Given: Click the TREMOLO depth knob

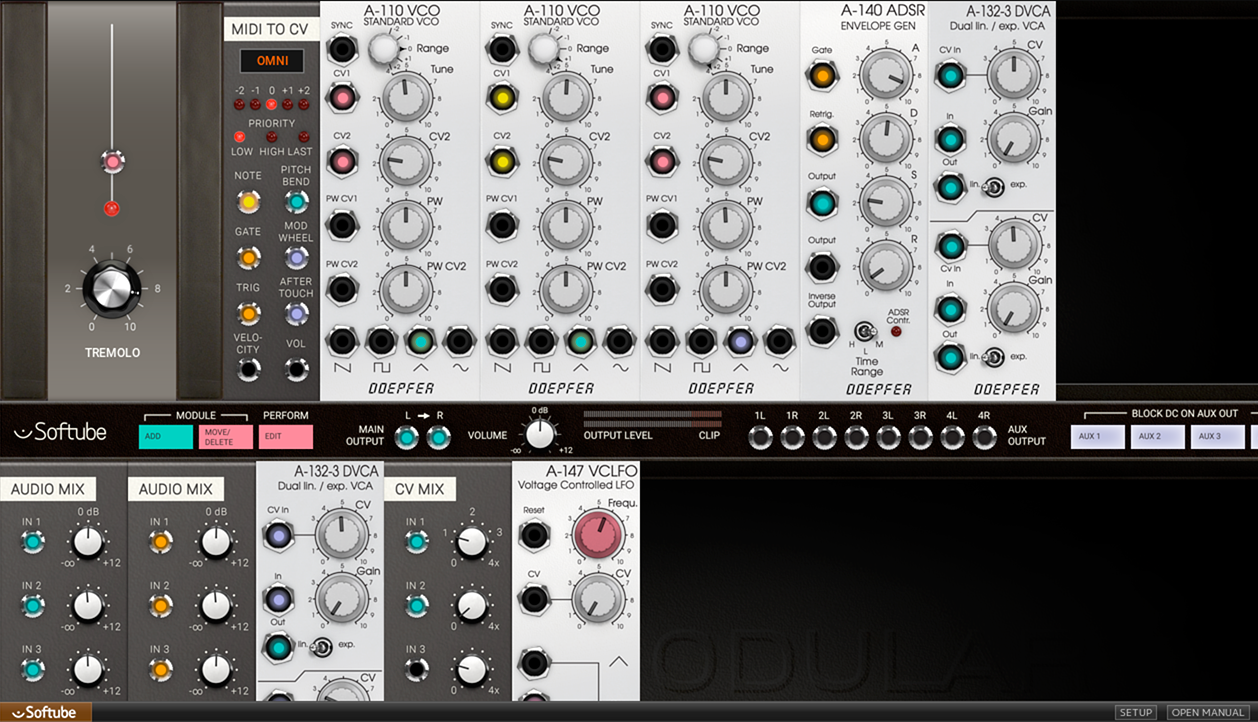Looking at the screenshot, I should pyautogui.click(x=113, y=288).
